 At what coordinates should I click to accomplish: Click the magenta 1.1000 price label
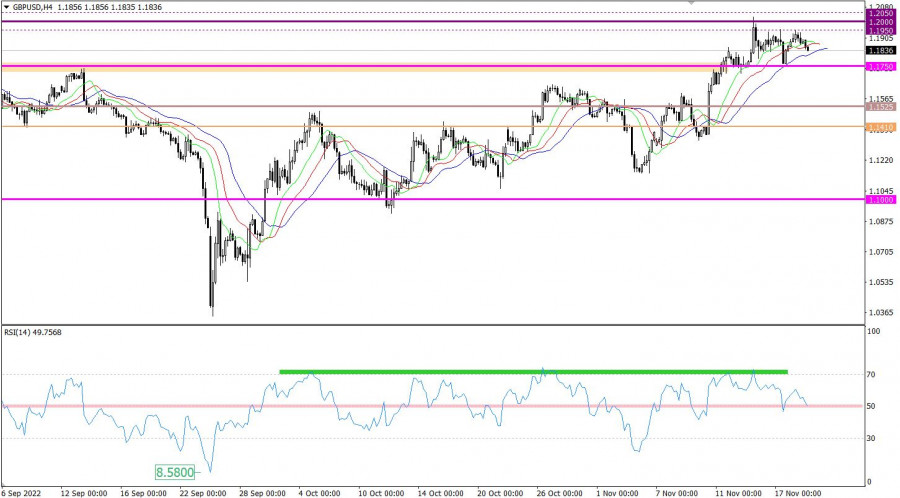click(881, 200)
